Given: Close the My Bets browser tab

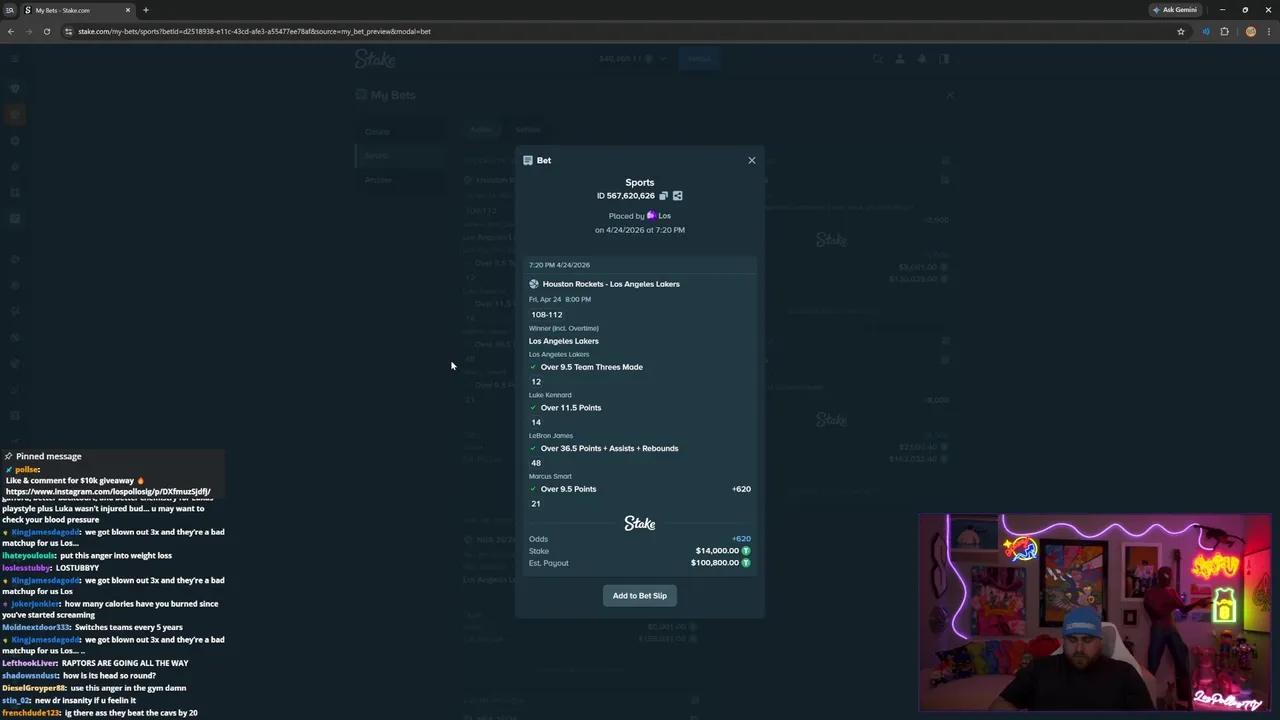Looking at the screenshot, I should [128, 10].
